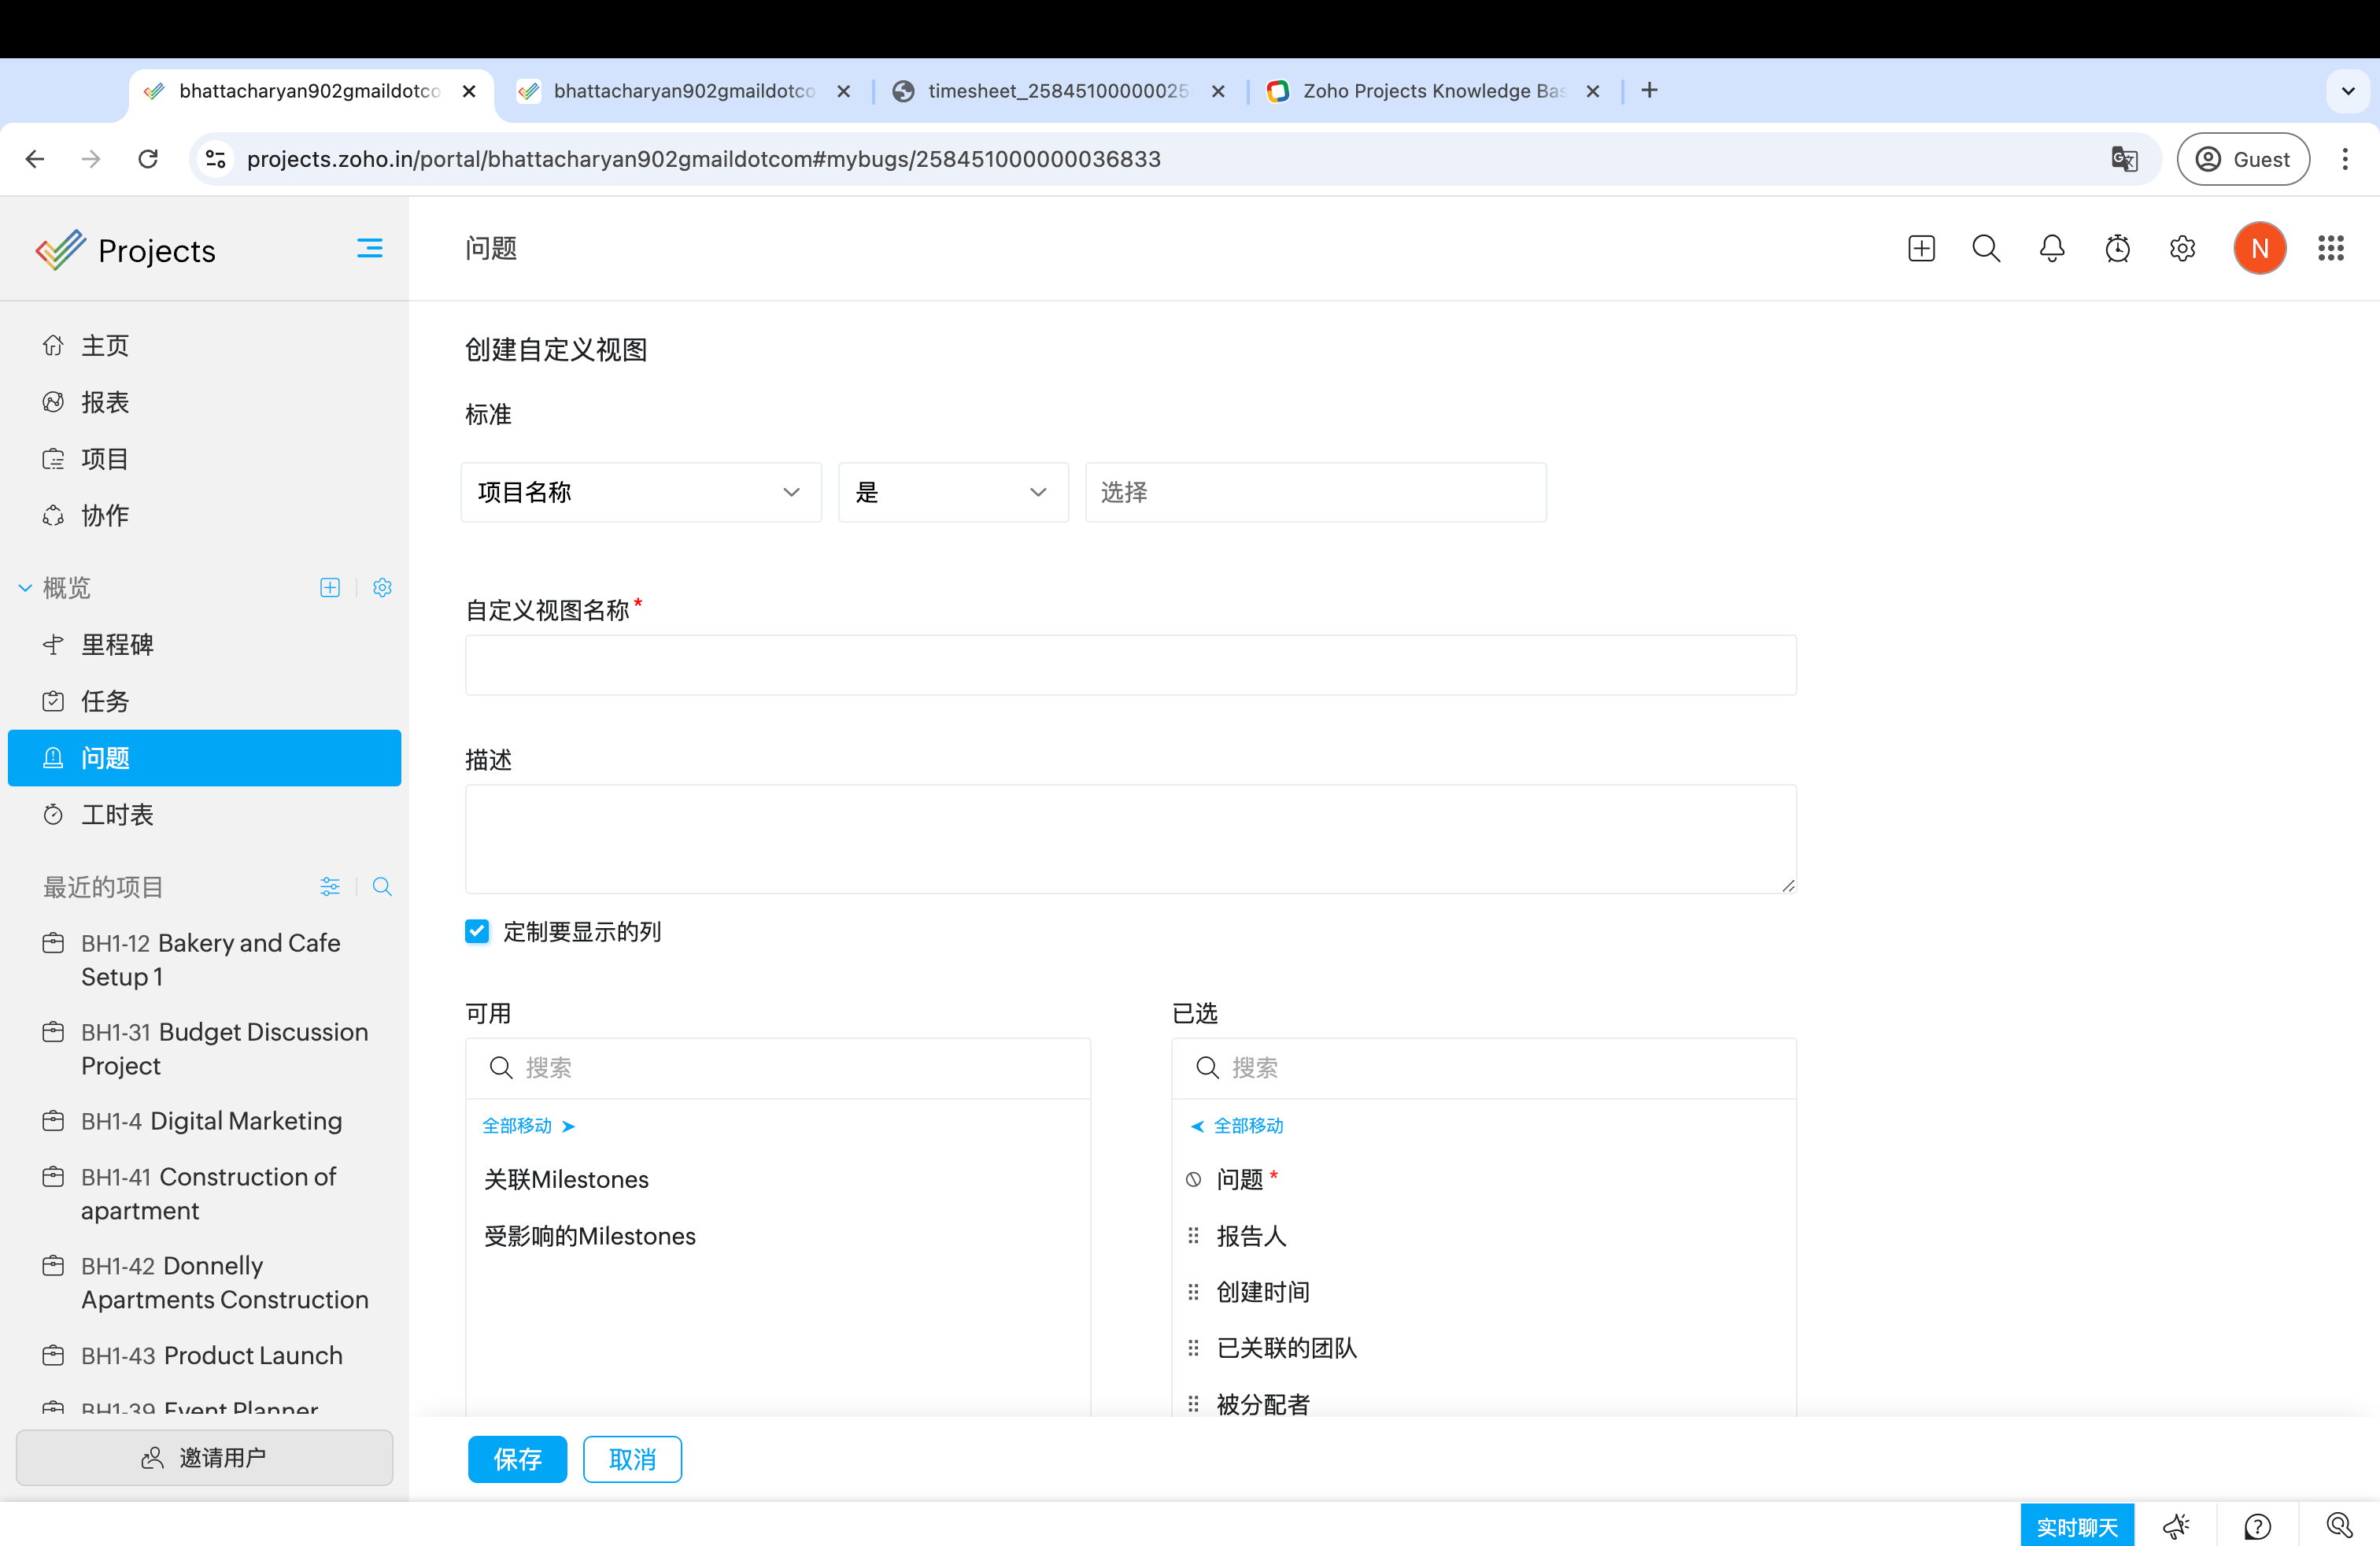Viewport: 2380px width, 1546px height.
Task: Click the search icon beside 最近的项目
Action: click(x=382, y=886)
